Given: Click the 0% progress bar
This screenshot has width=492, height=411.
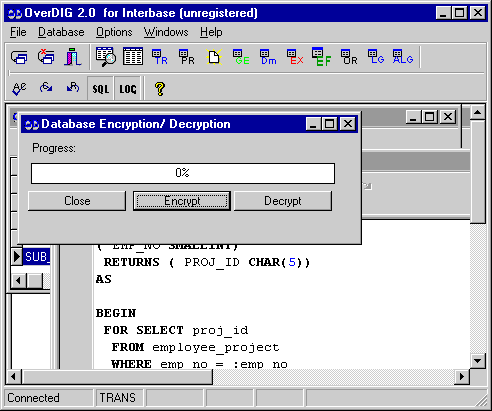Looking at the screenshot, I should [x=183, y=173].
